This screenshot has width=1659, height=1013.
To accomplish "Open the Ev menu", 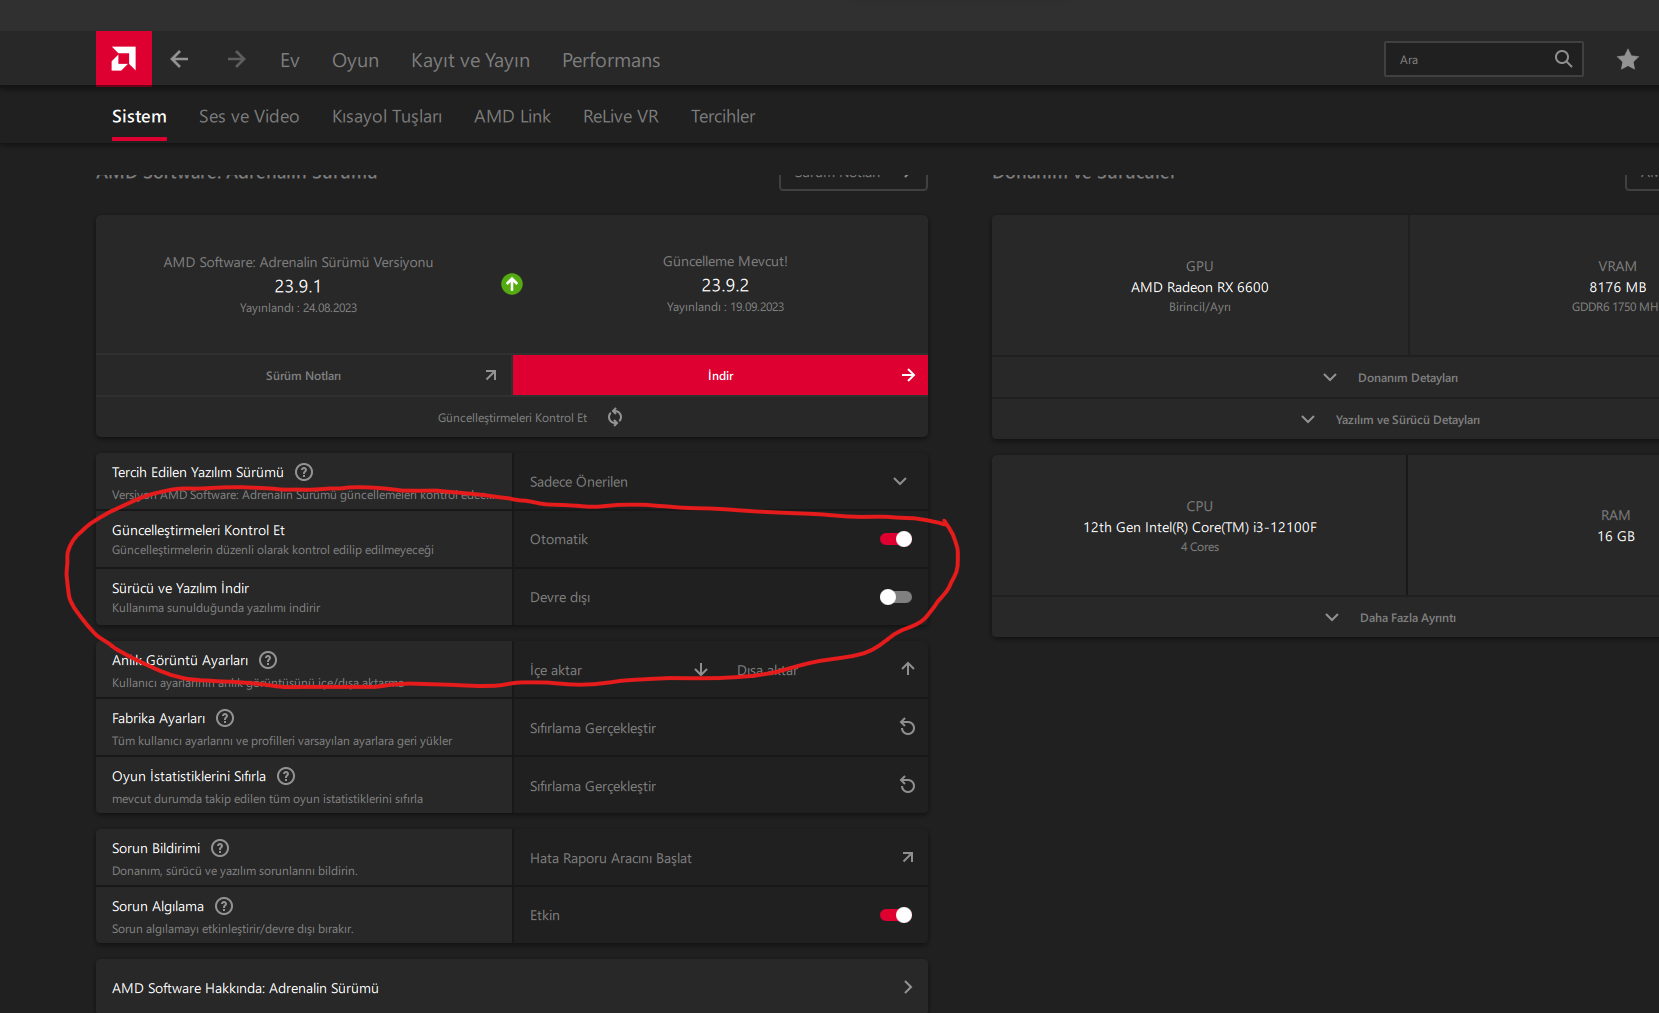I will [290, 60].
